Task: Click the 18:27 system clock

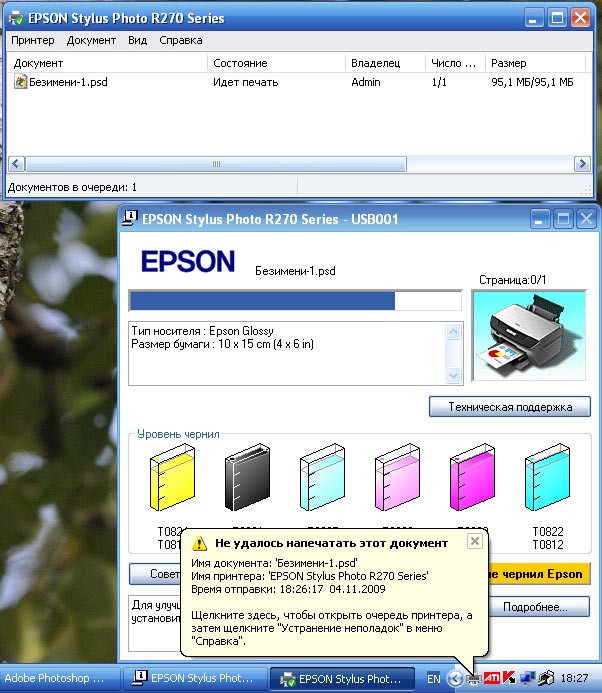Action: point(574,678)
